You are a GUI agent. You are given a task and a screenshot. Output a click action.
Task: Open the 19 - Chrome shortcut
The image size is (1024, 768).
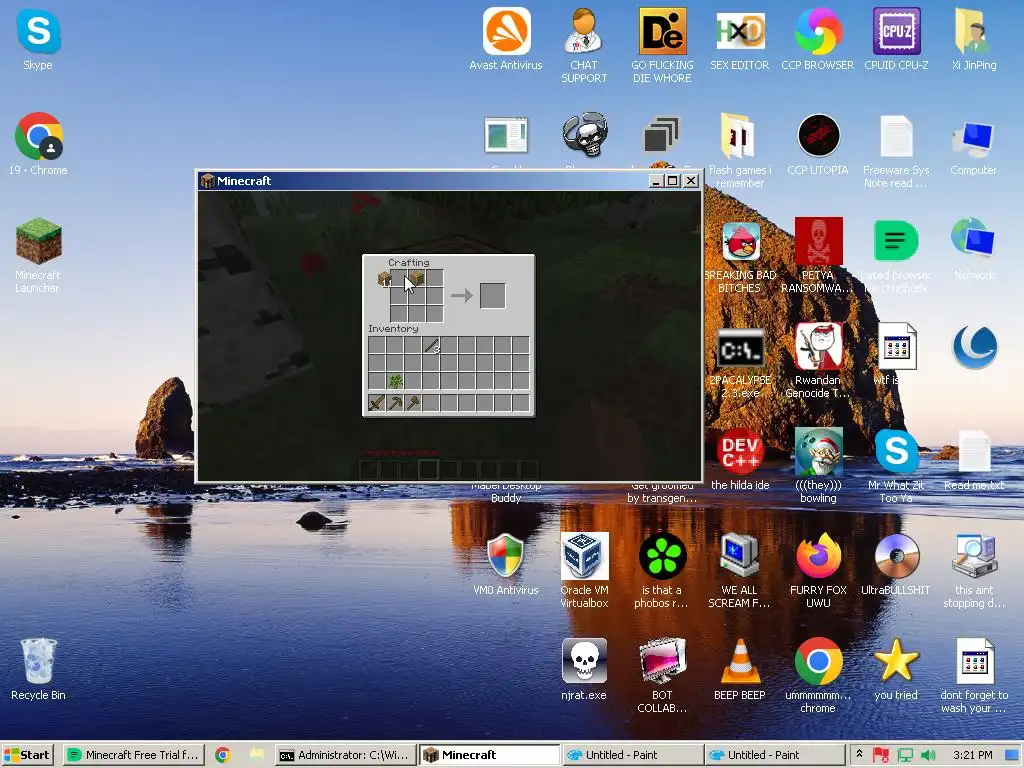point(39,144)
